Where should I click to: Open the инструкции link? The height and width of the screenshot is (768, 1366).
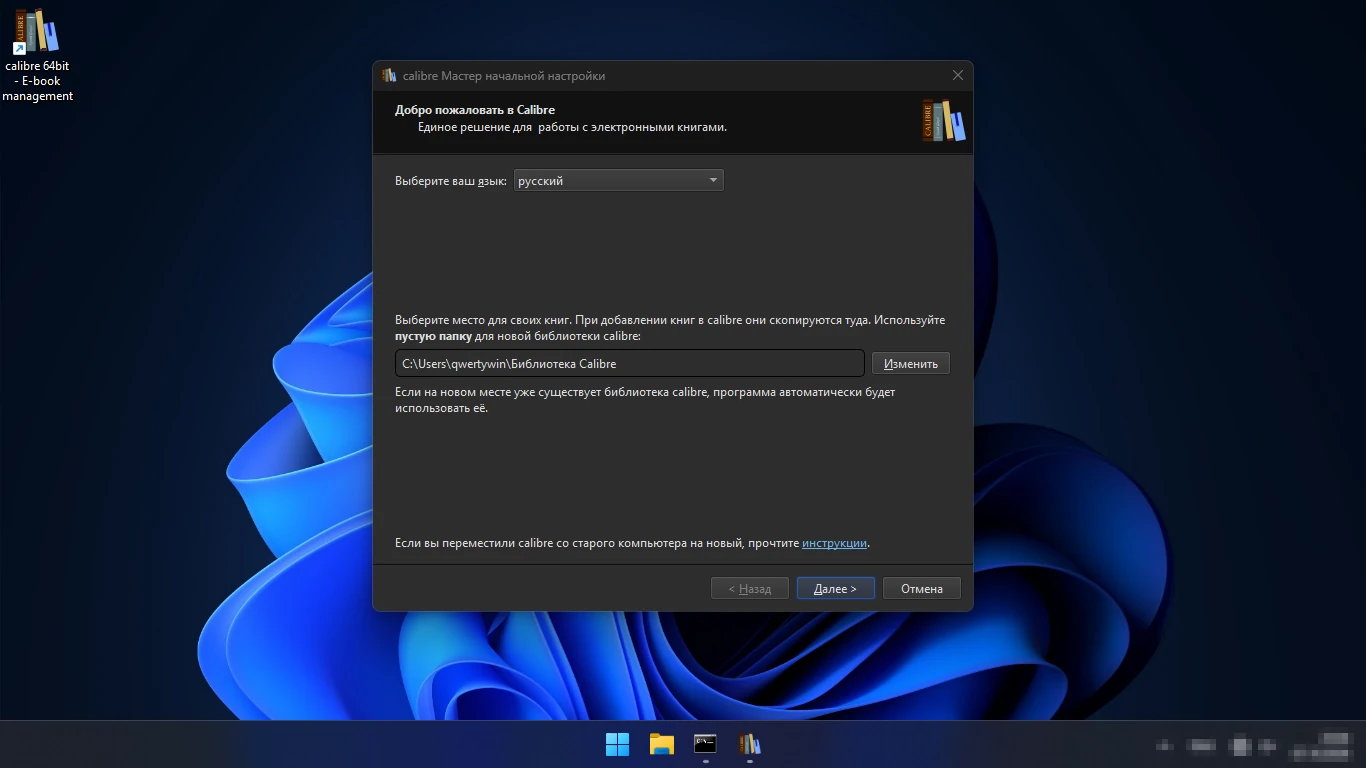[834, 543]
